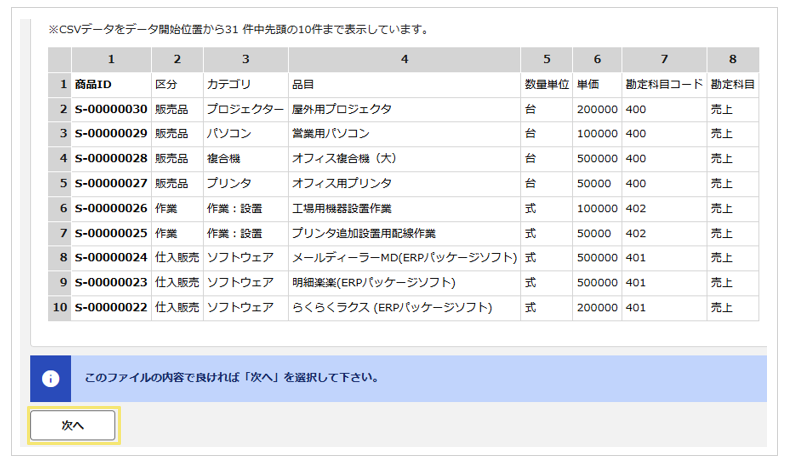Screen dimensions: 789x463
Task: Click 複合機 category cell
Action: click(x=246, y=159)
